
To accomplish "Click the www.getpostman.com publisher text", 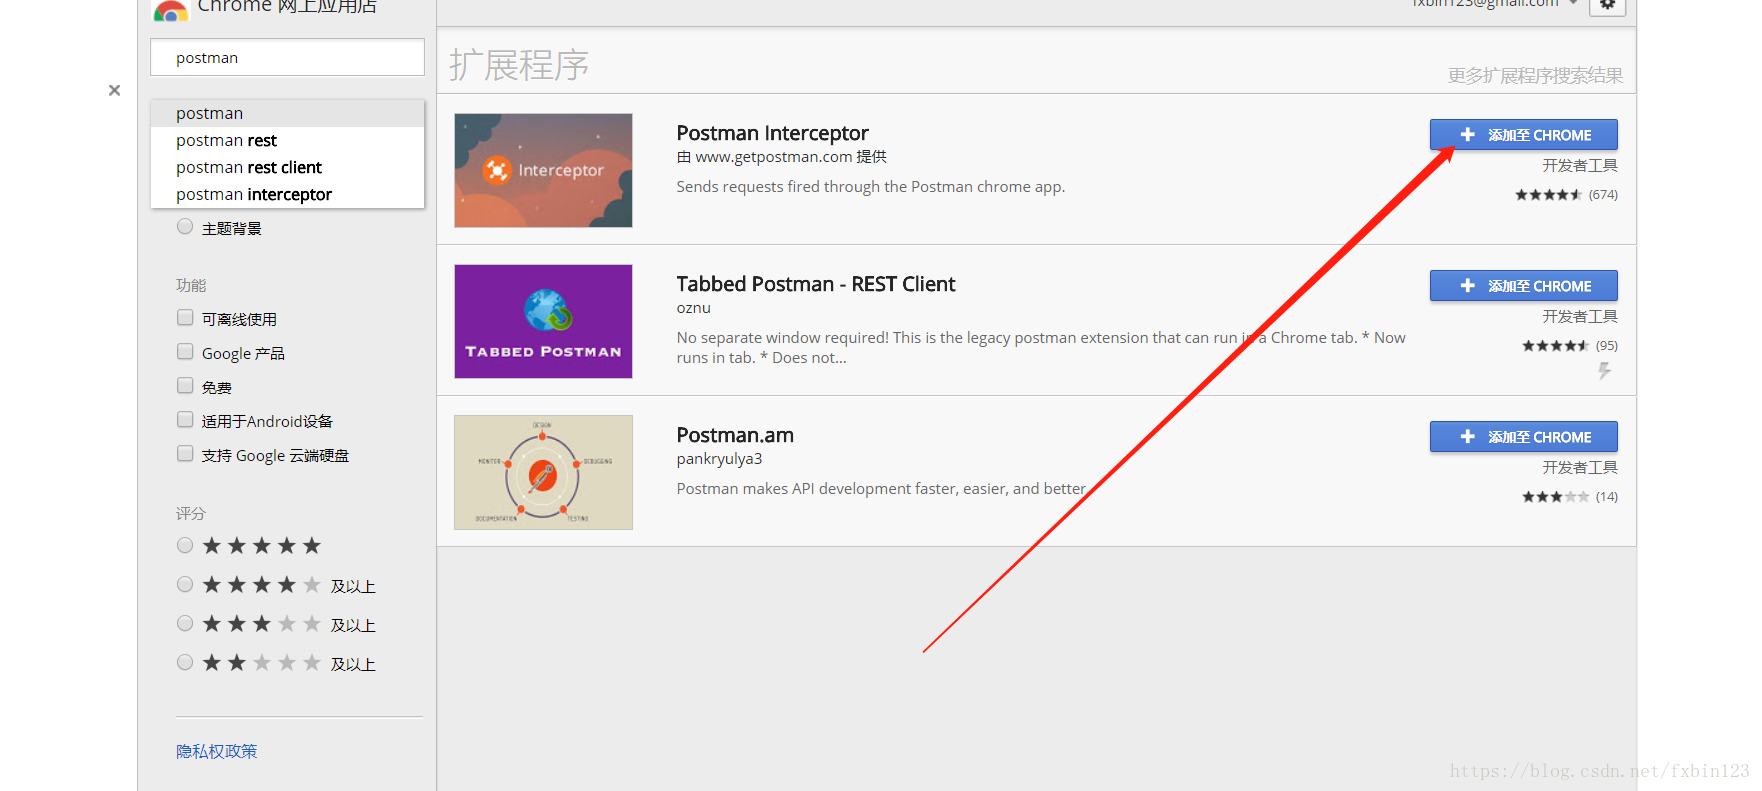I will (774, 157).
